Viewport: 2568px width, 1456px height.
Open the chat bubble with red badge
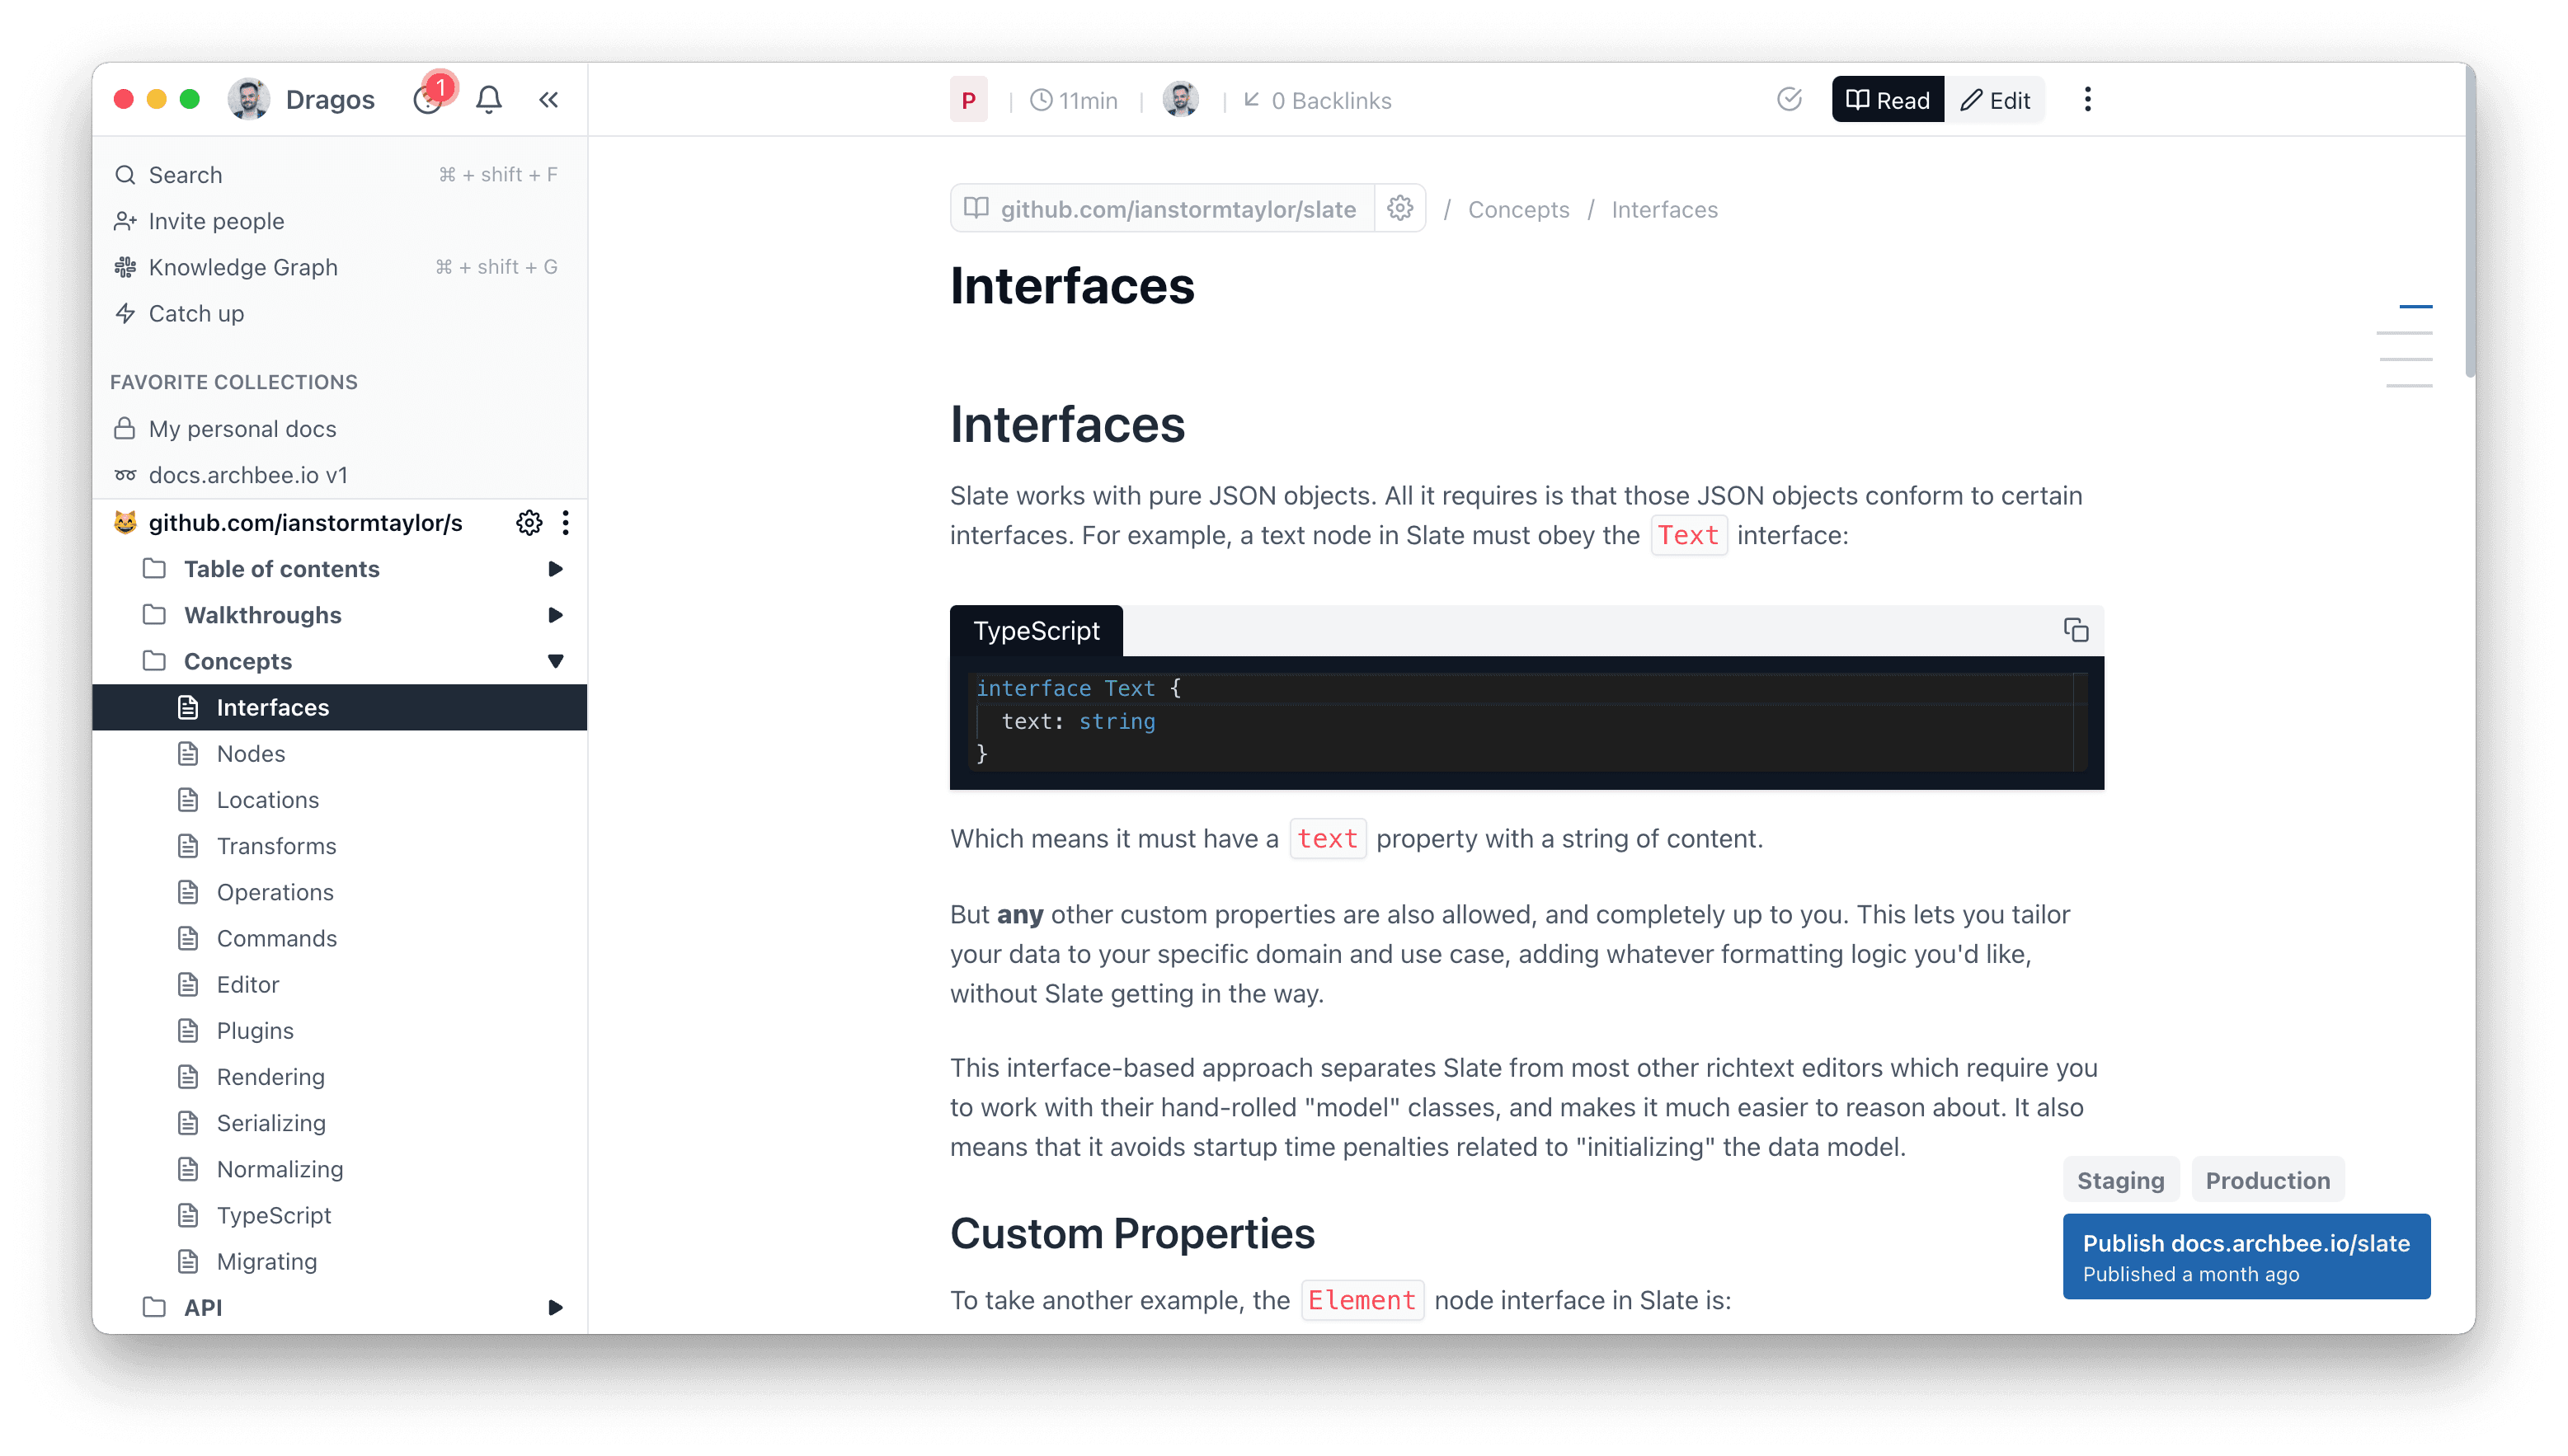click(x=428, y=100)
